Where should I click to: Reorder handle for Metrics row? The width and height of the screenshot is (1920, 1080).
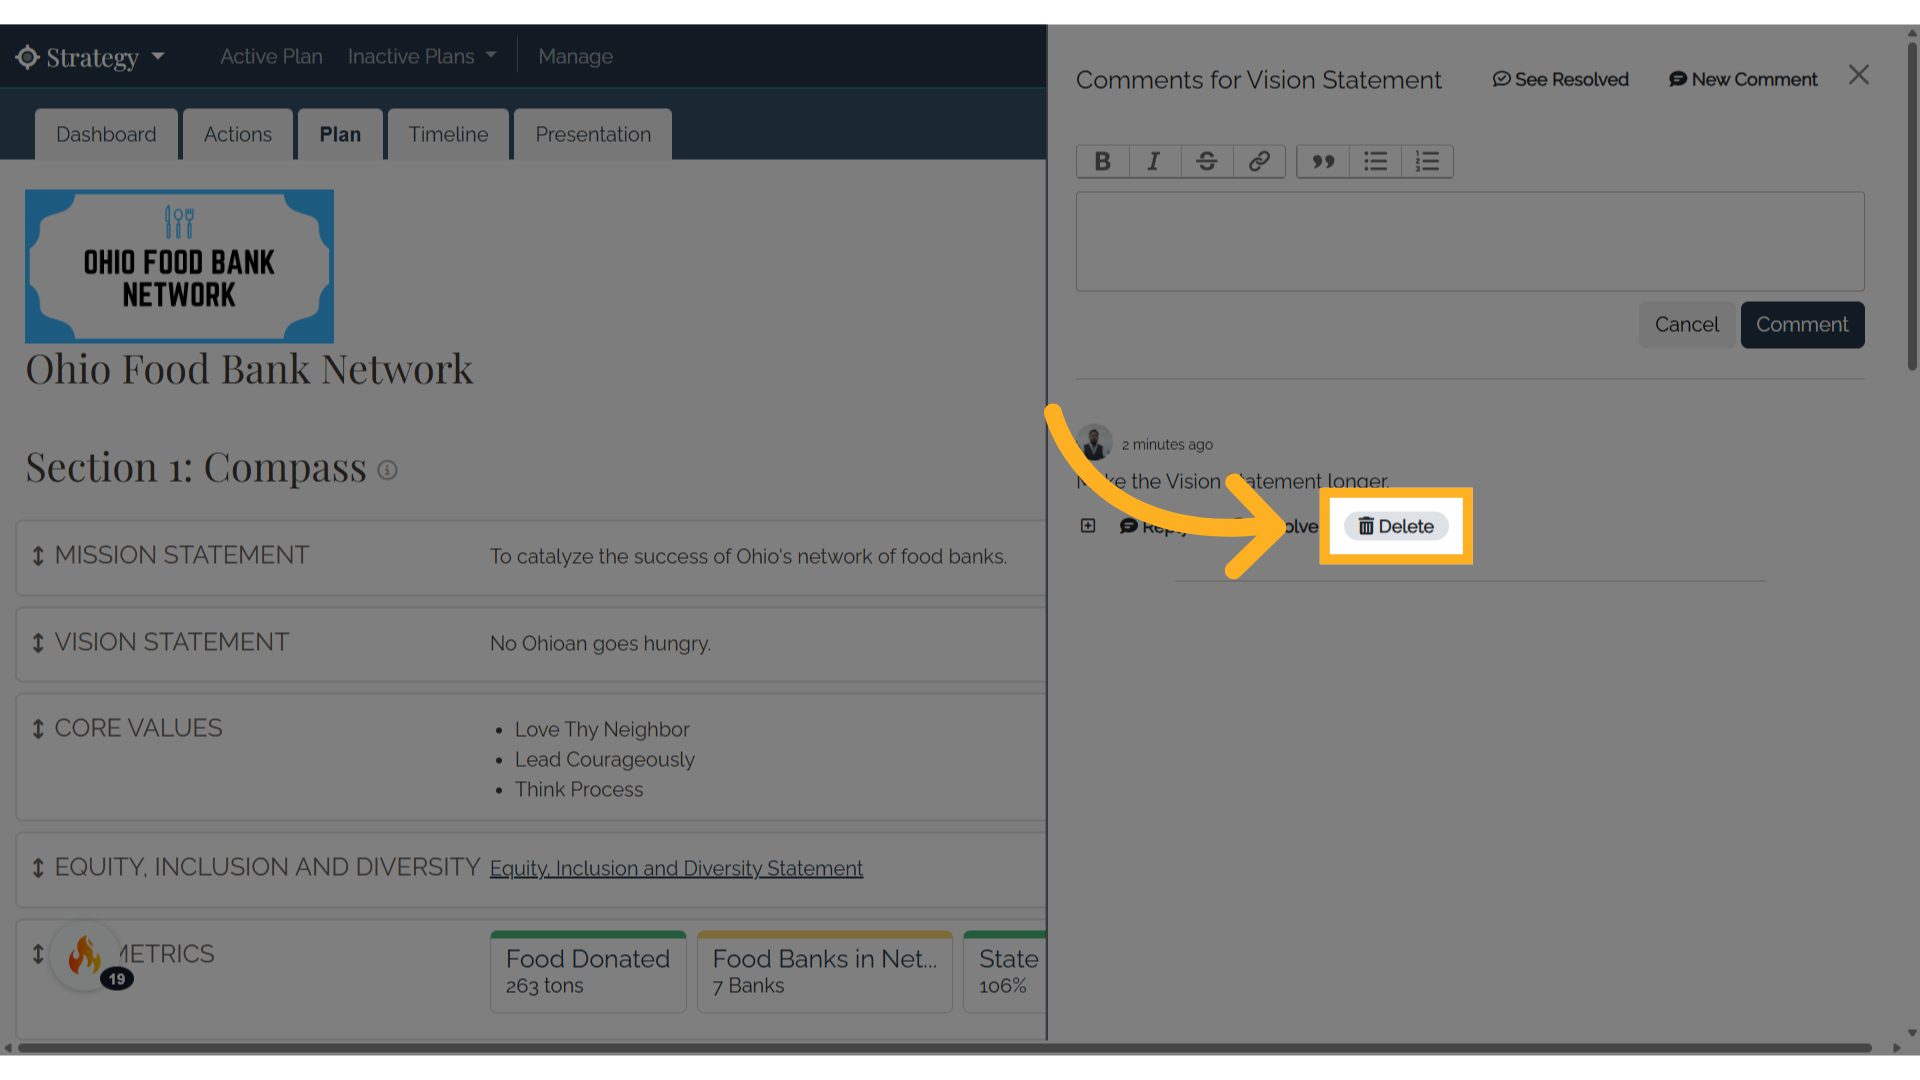coord(38,954)
